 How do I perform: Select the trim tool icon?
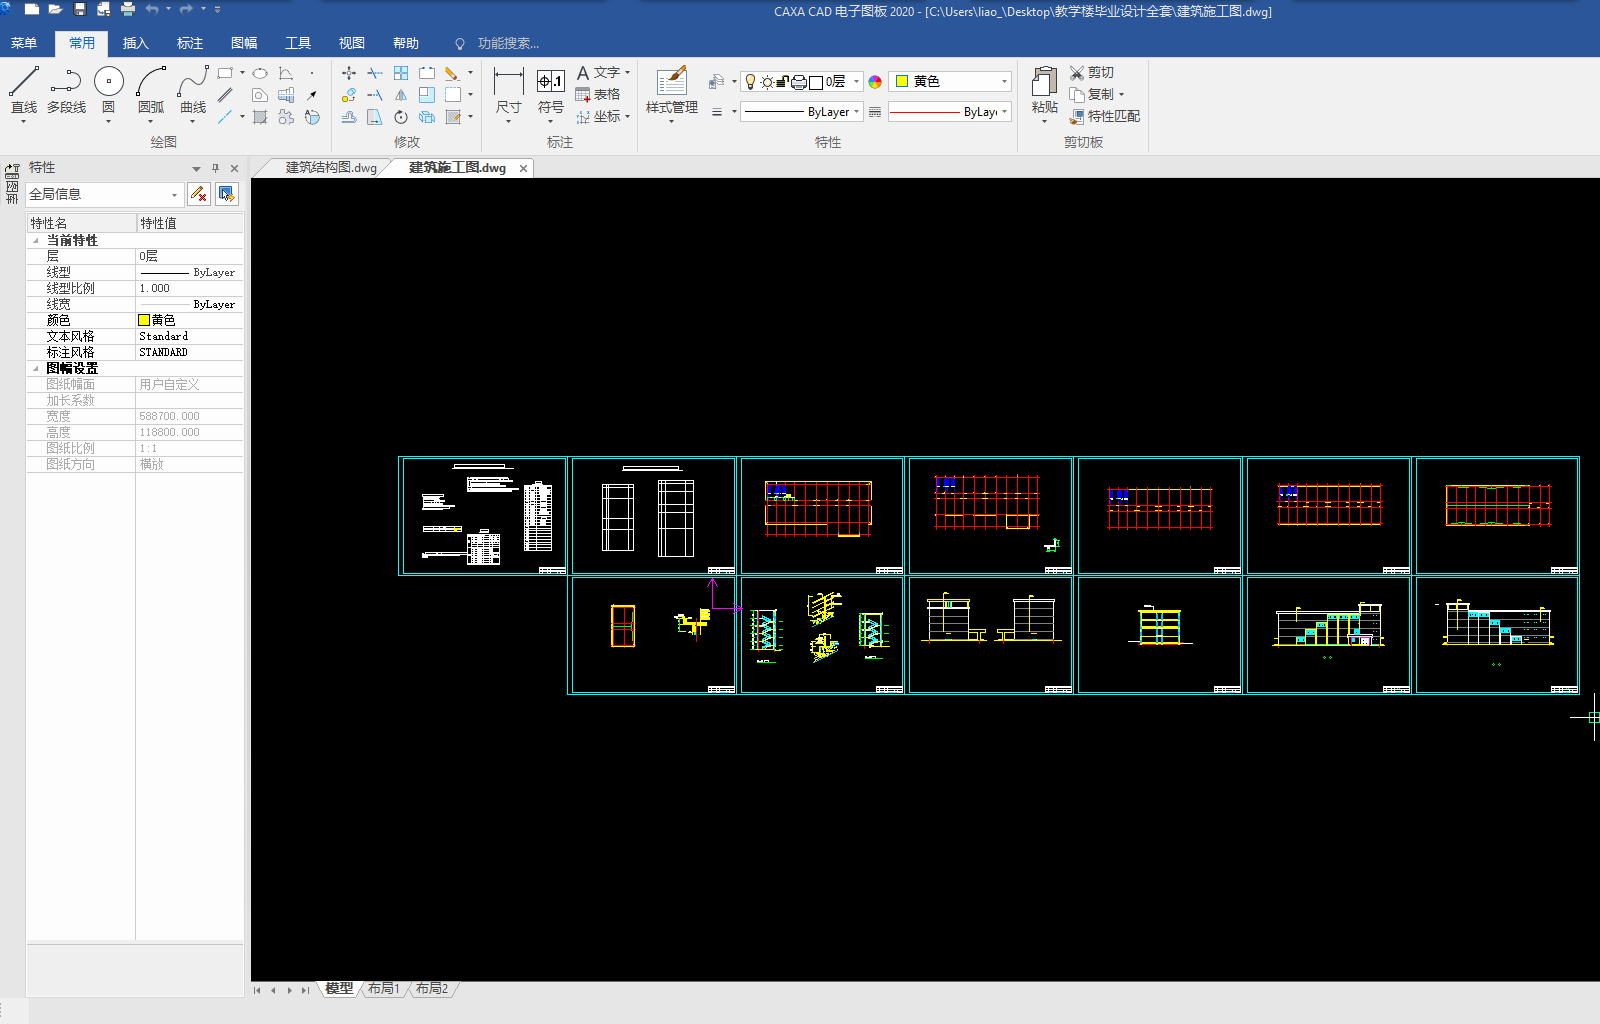coord(375,73)
